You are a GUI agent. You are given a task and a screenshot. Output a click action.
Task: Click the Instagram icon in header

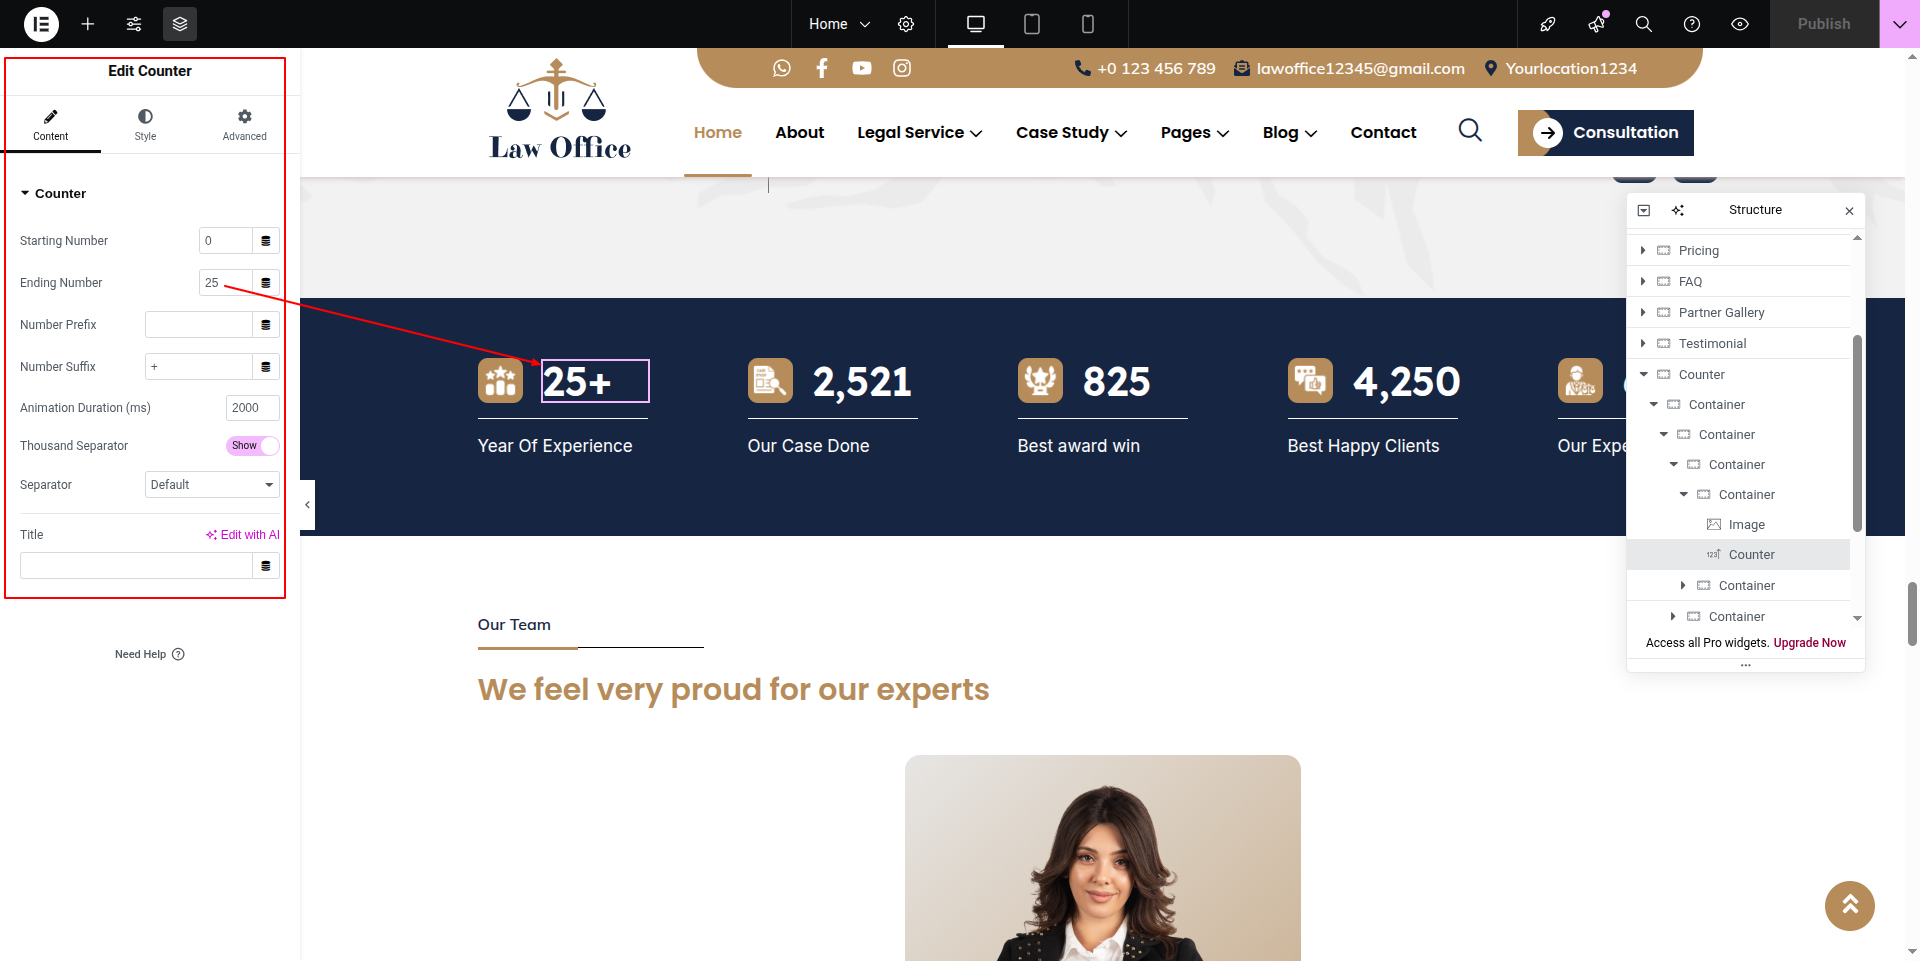(902, 68)
